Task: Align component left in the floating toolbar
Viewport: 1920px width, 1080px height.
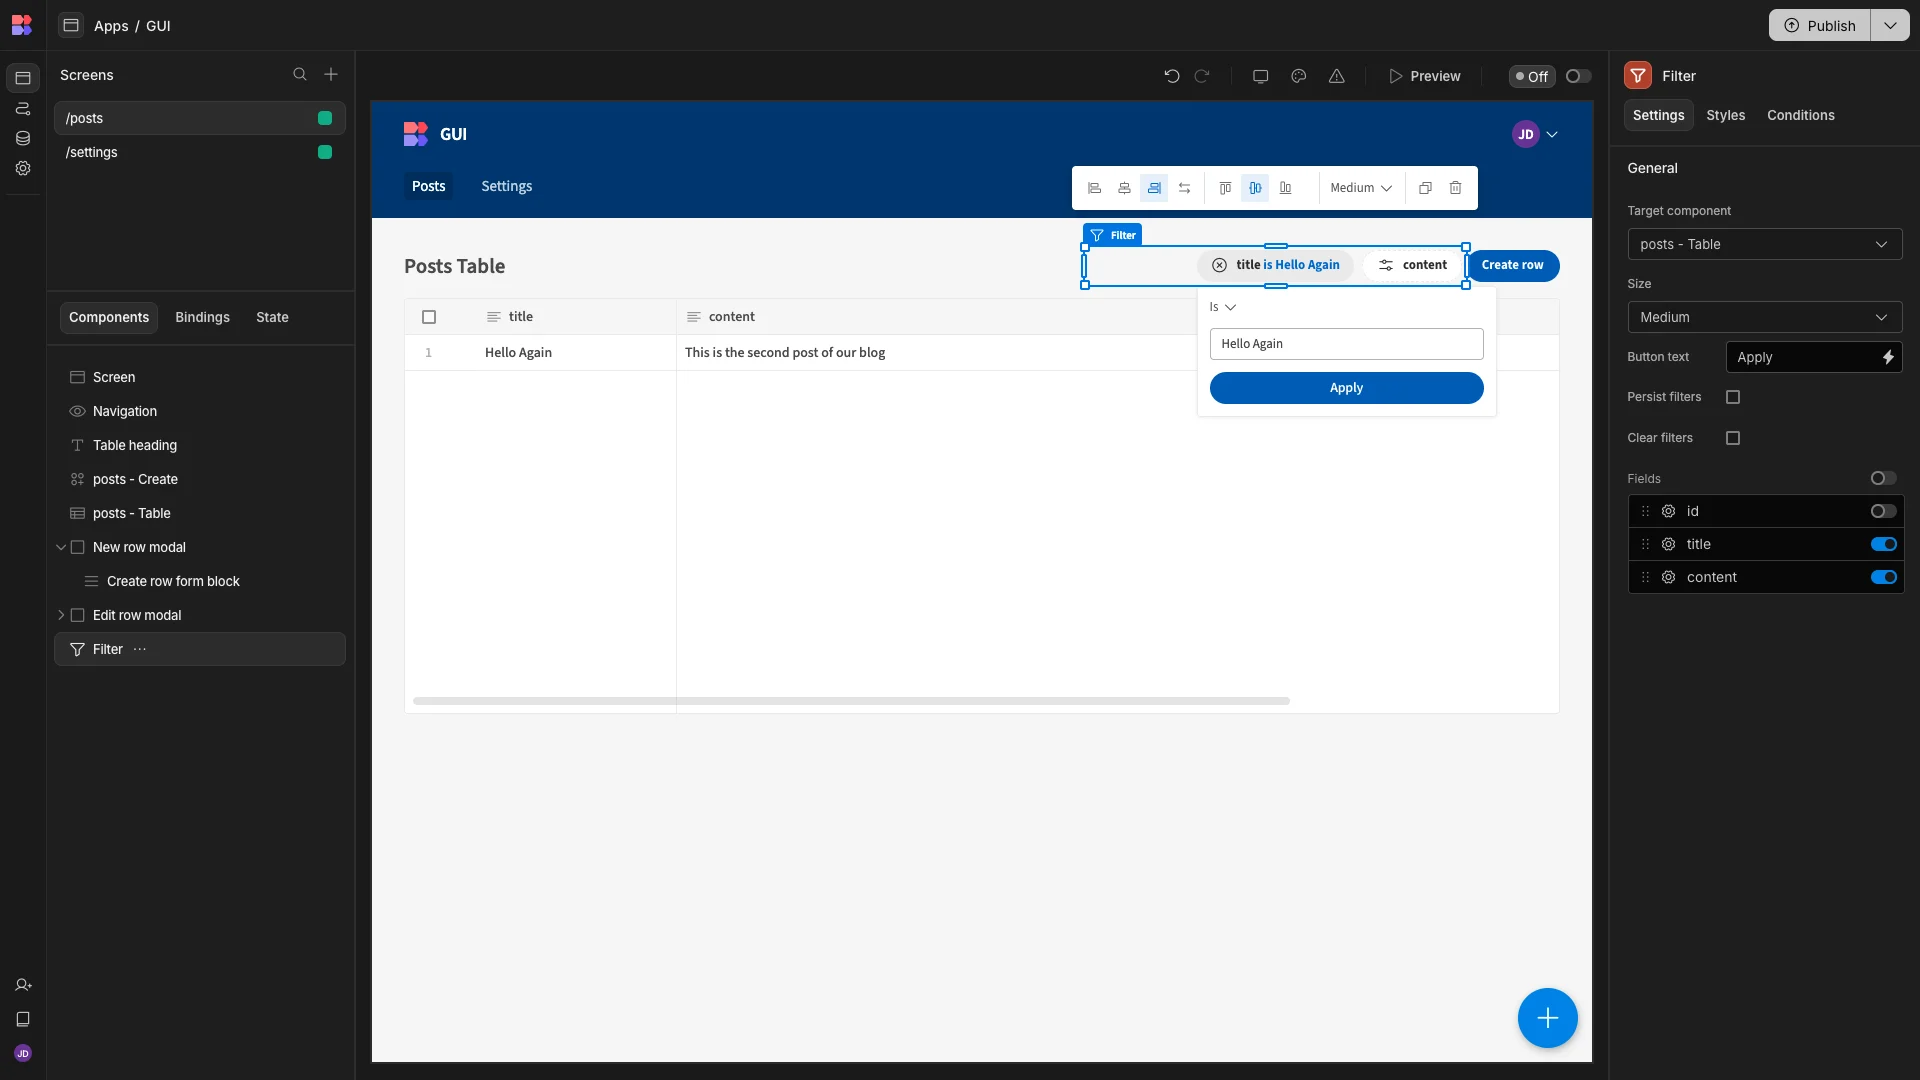Action: click(x=1094, y=188)
